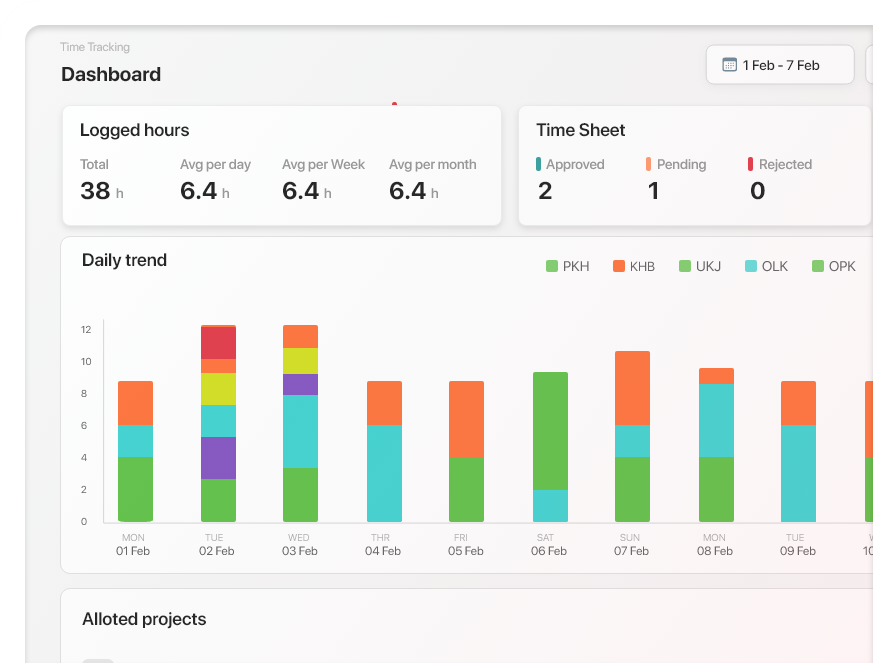Viewport: 873px width, 663px height.
Task: Click the Approved teal status marker
Action: [x=538, y=164]
